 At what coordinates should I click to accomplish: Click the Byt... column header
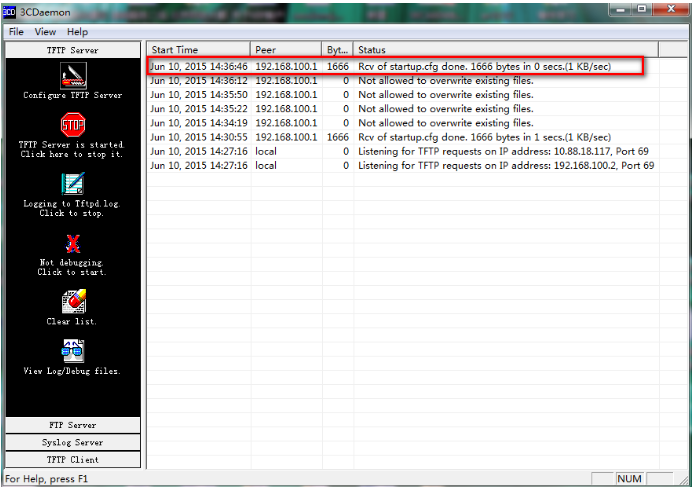[337, 50]
